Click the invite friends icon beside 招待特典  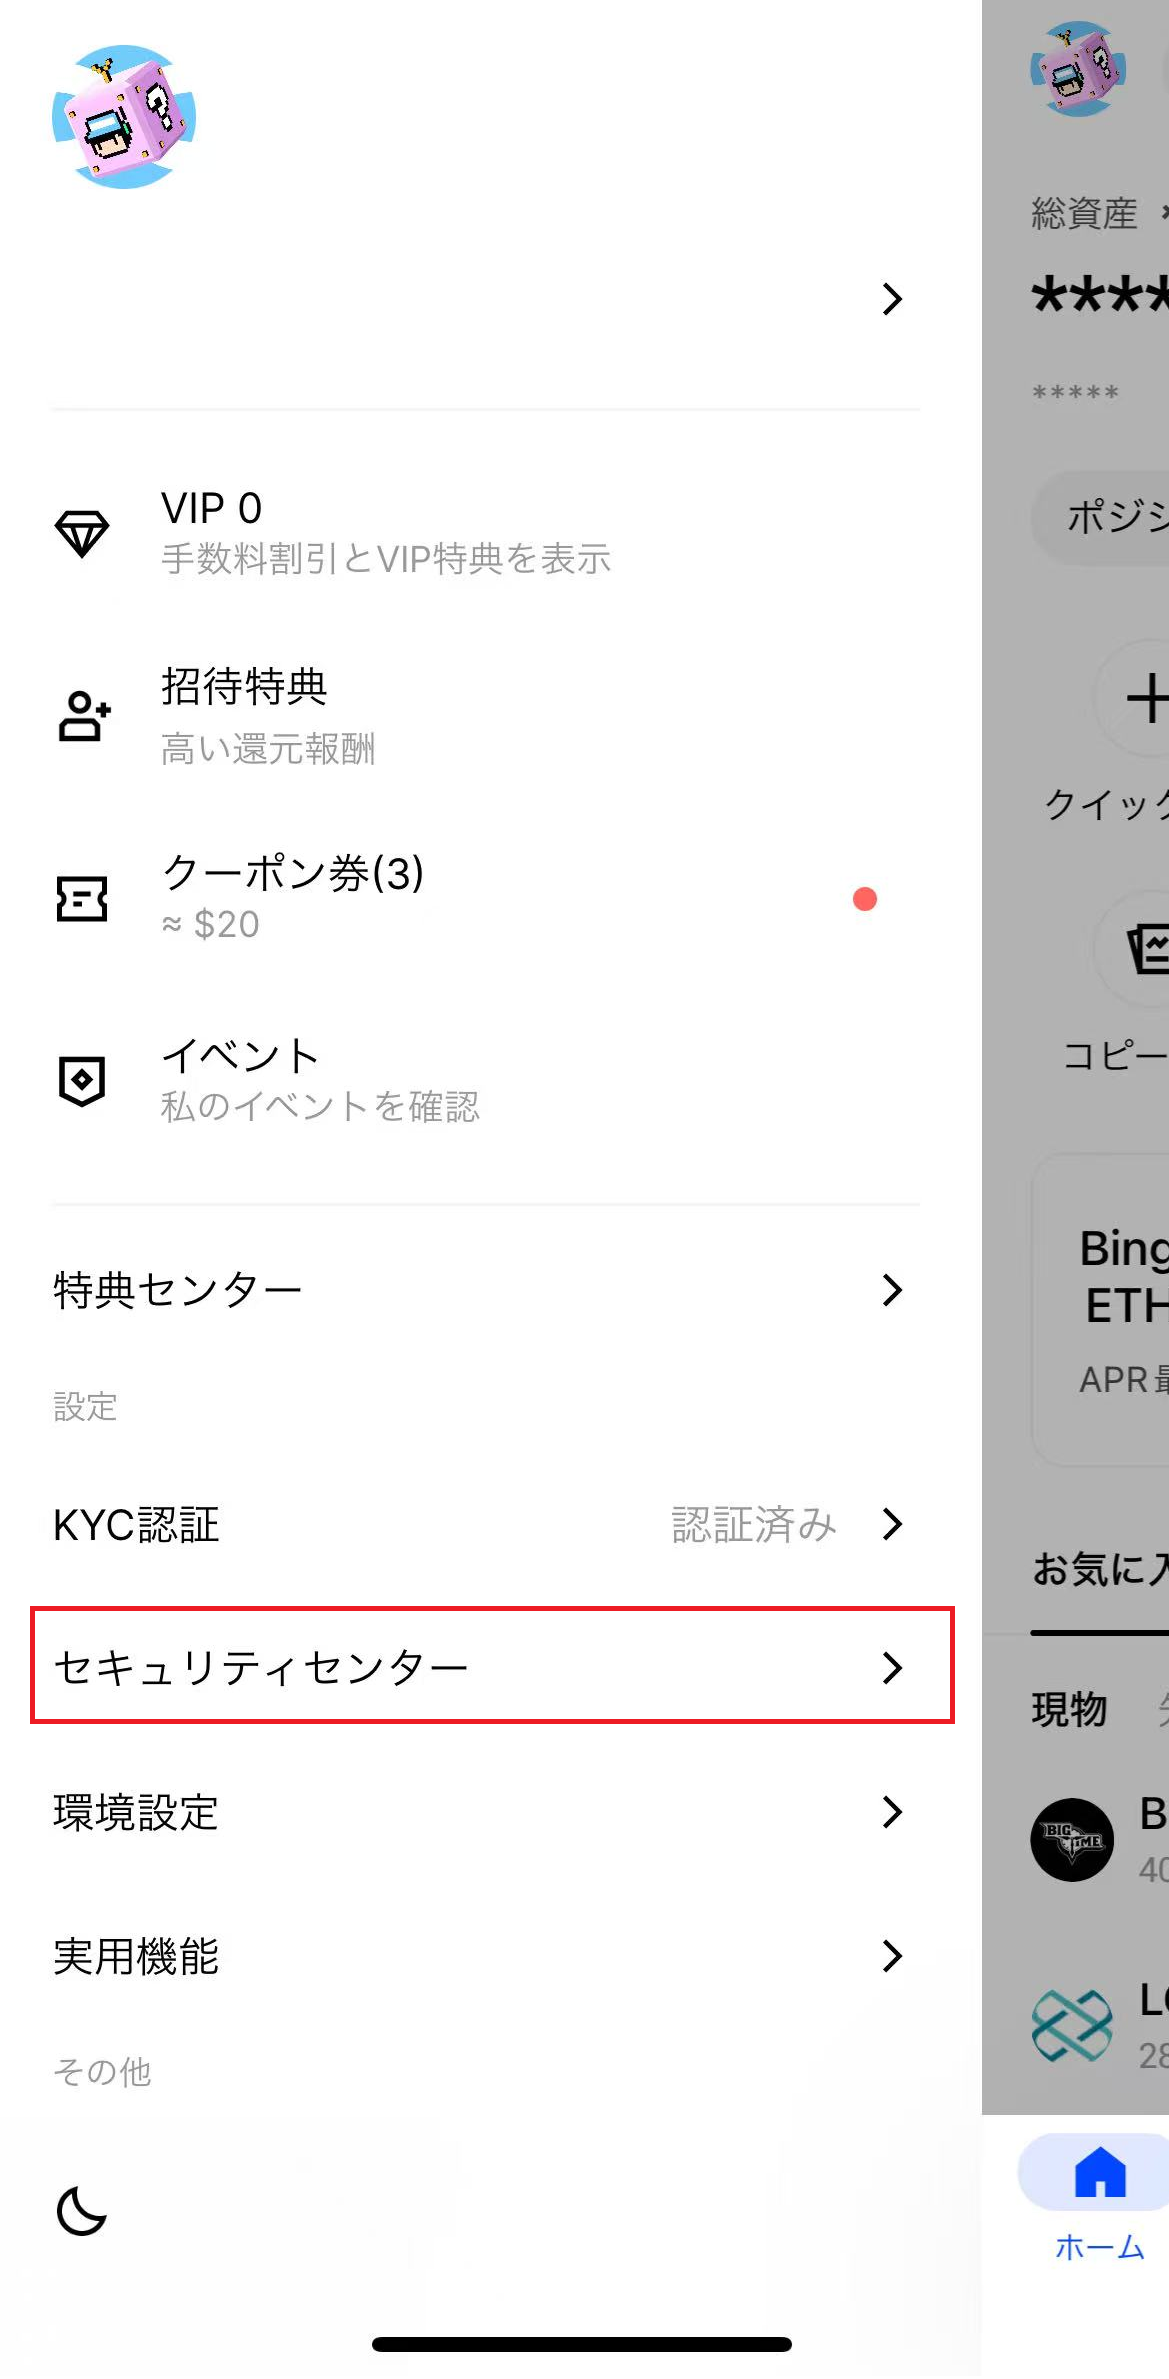click(82, 716)
